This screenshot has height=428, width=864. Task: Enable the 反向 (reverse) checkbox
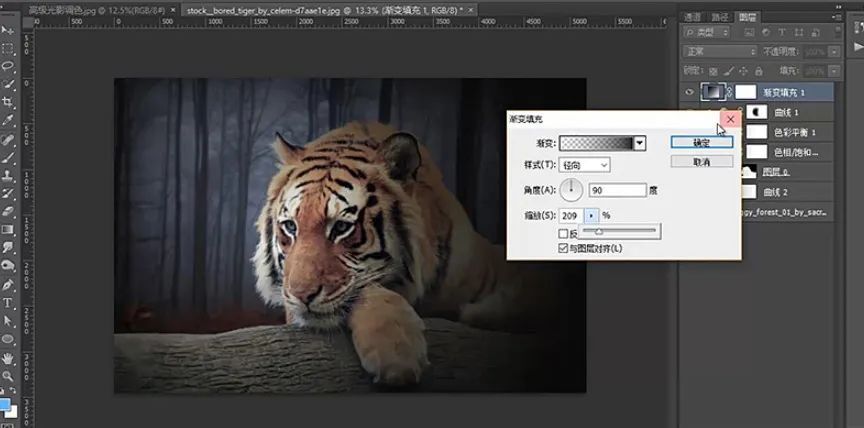[x=563, y=234]
